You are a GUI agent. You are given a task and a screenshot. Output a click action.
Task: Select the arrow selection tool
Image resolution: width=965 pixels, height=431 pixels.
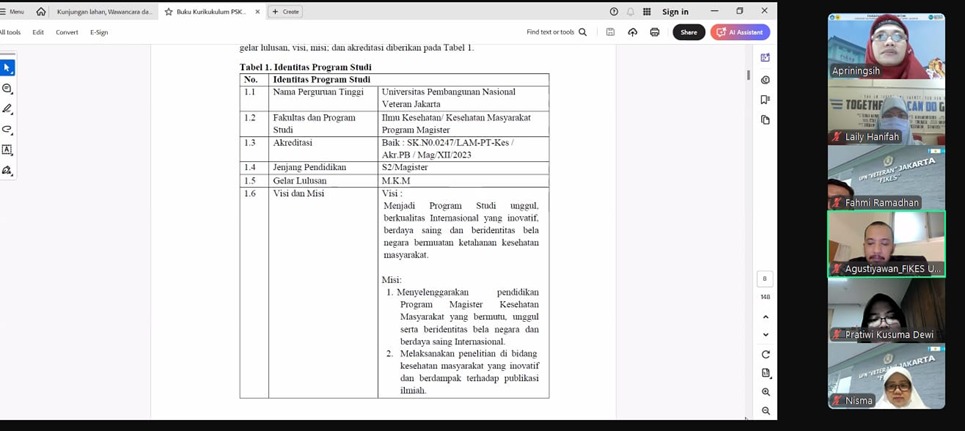[x=7, y=68]
